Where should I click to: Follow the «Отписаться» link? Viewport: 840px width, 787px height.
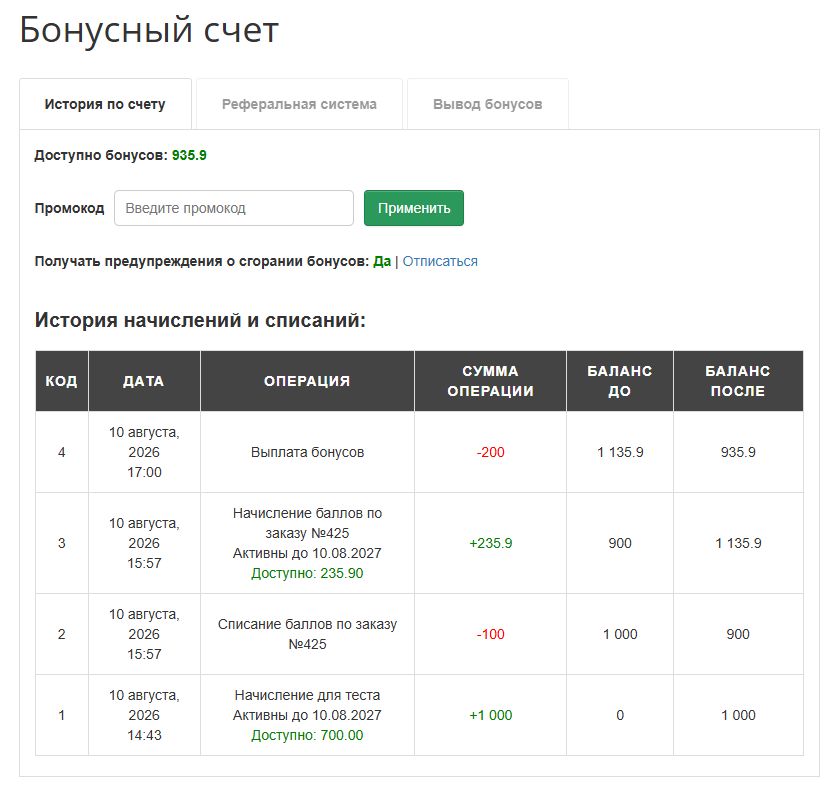pos(440,261)
